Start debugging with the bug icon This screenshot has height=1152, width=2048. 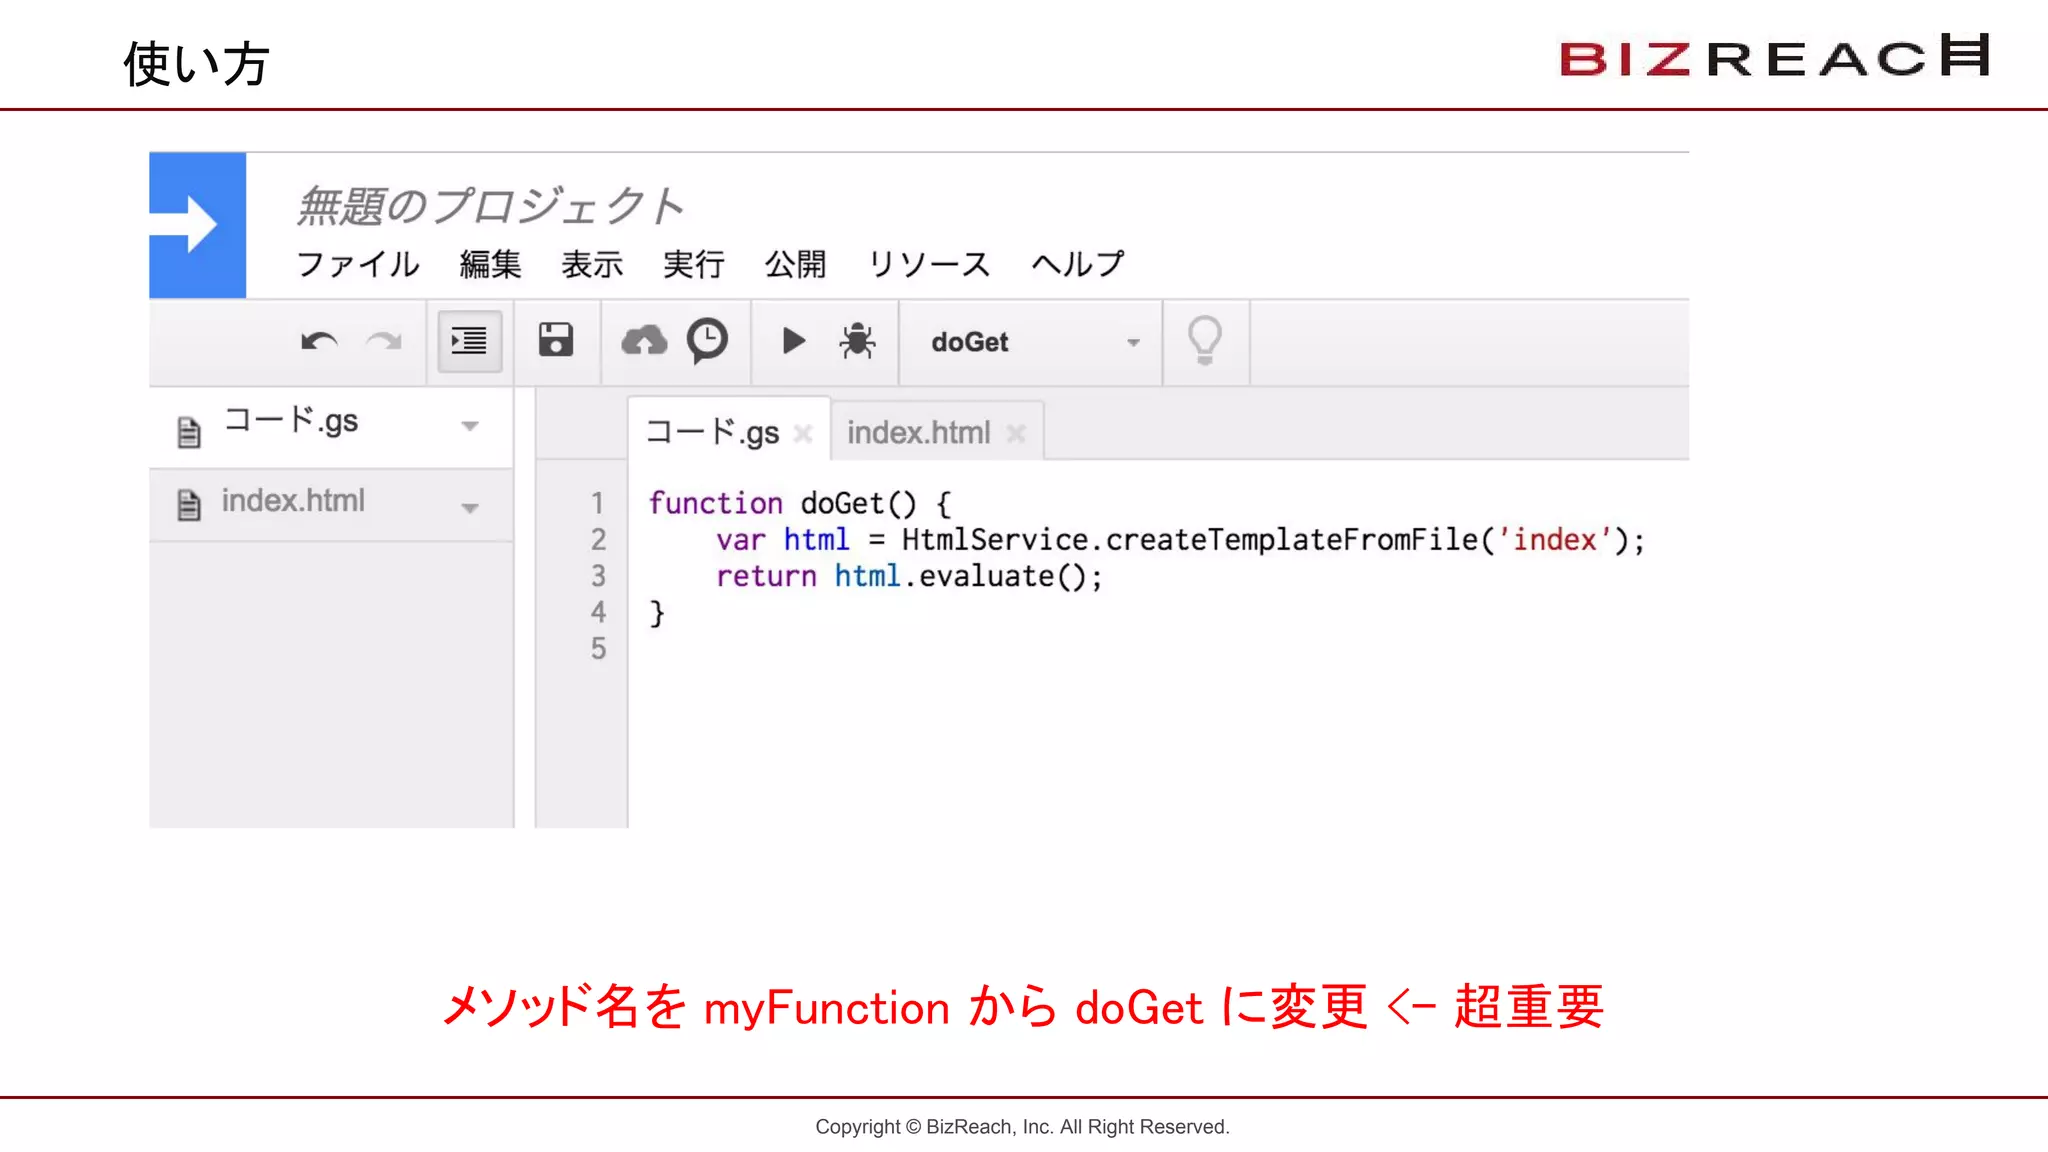tap(857, 341)
